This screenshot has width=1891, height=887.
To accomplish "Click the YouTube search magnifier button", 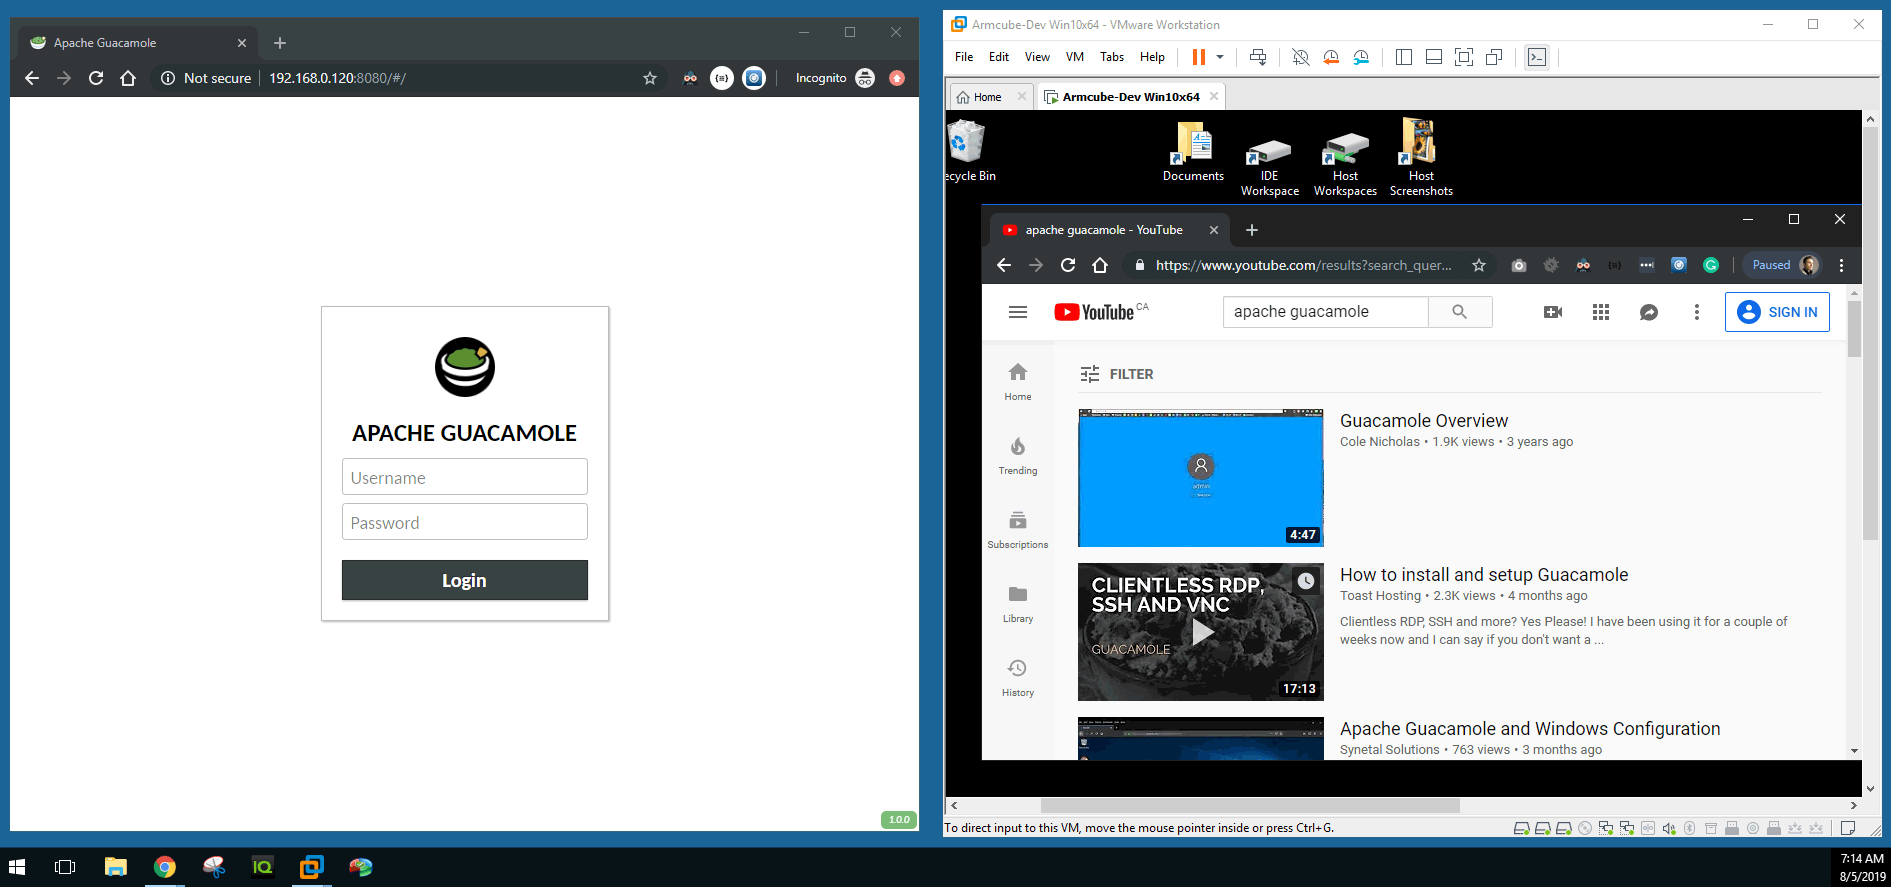I will (x=1460, y=312).
